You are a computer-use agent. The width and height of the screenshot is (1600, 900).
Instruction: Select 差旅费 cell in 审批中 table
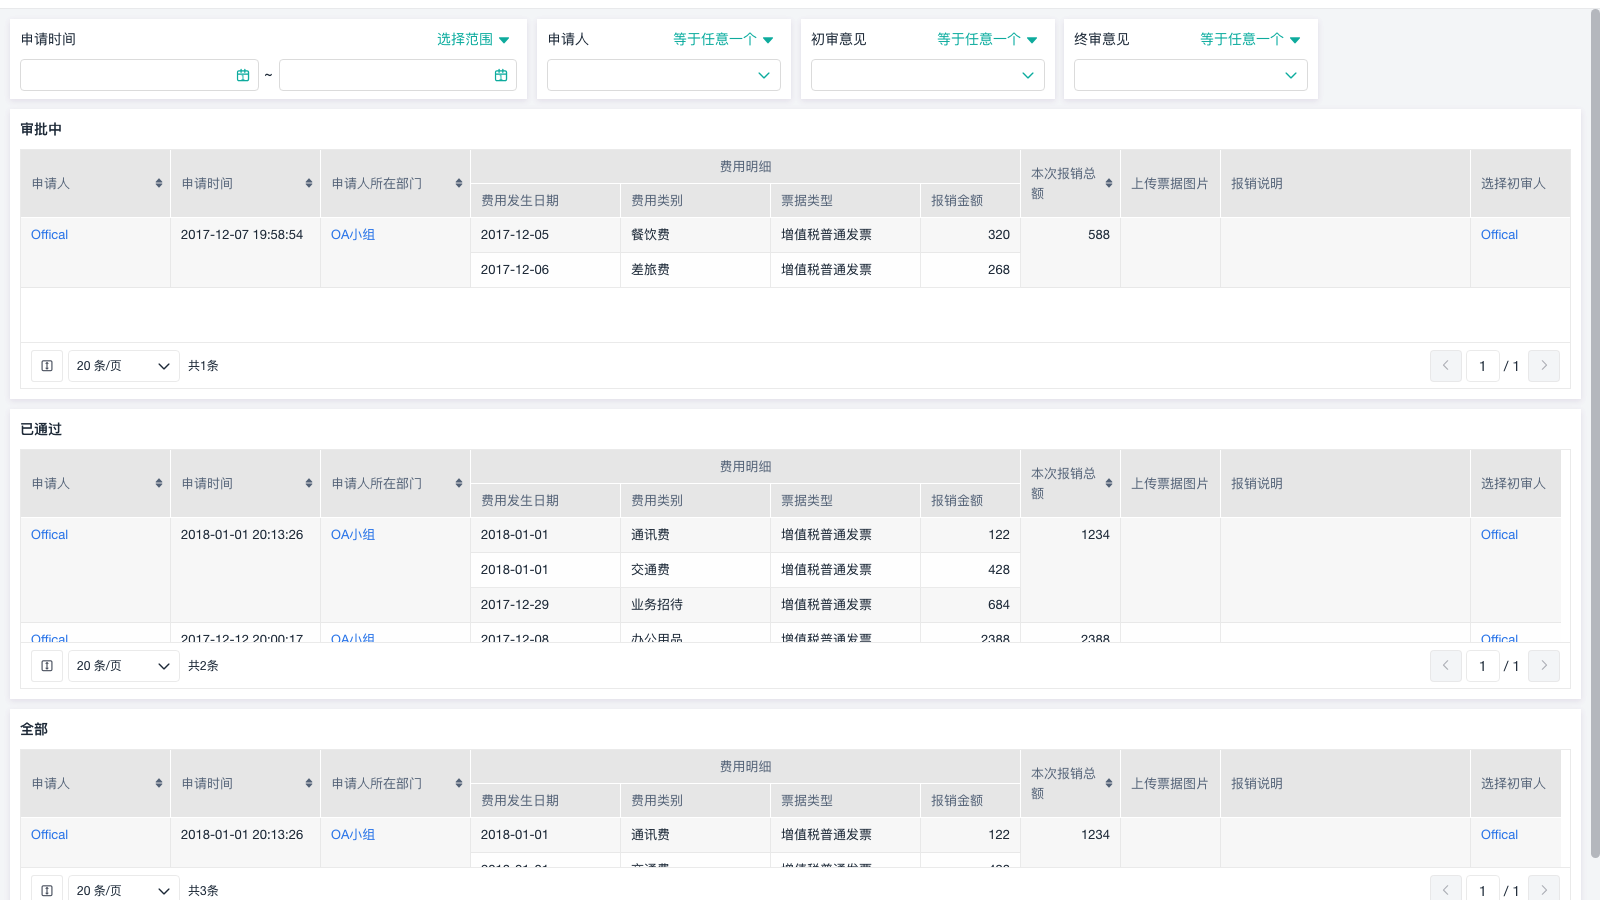point(695,270)
